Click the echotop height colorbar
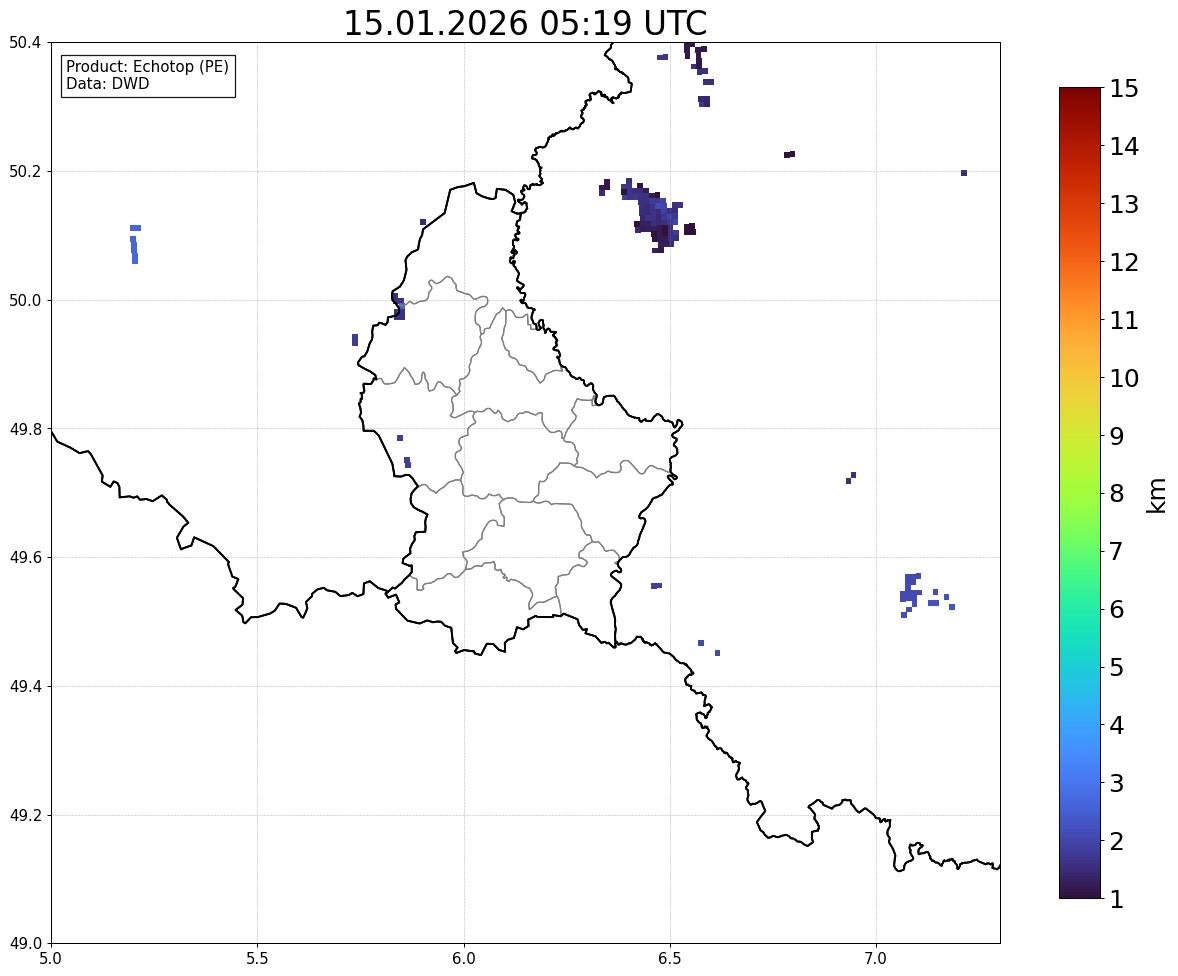This screenshot has height=976, width=1178. 1080,493
